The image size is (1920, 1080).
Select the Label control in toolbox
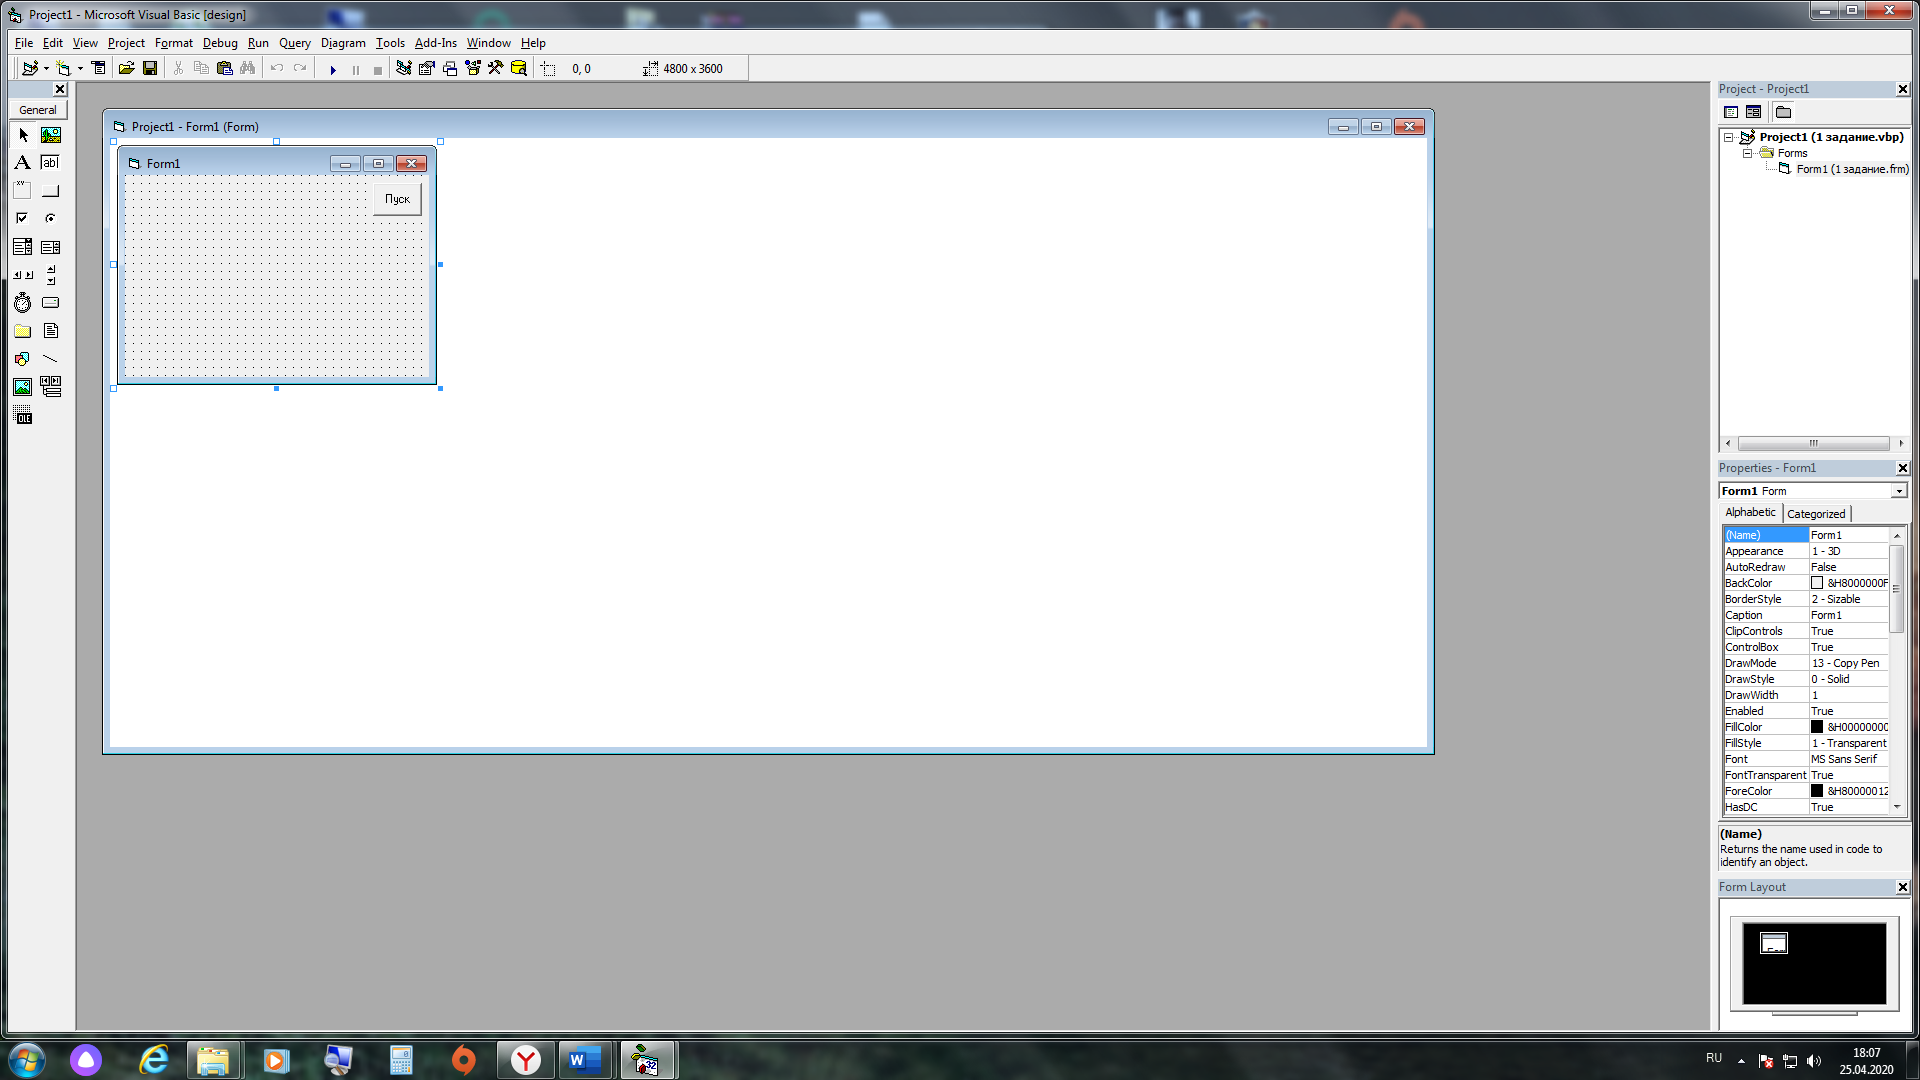pyautogui.click(x=23, y=163)
